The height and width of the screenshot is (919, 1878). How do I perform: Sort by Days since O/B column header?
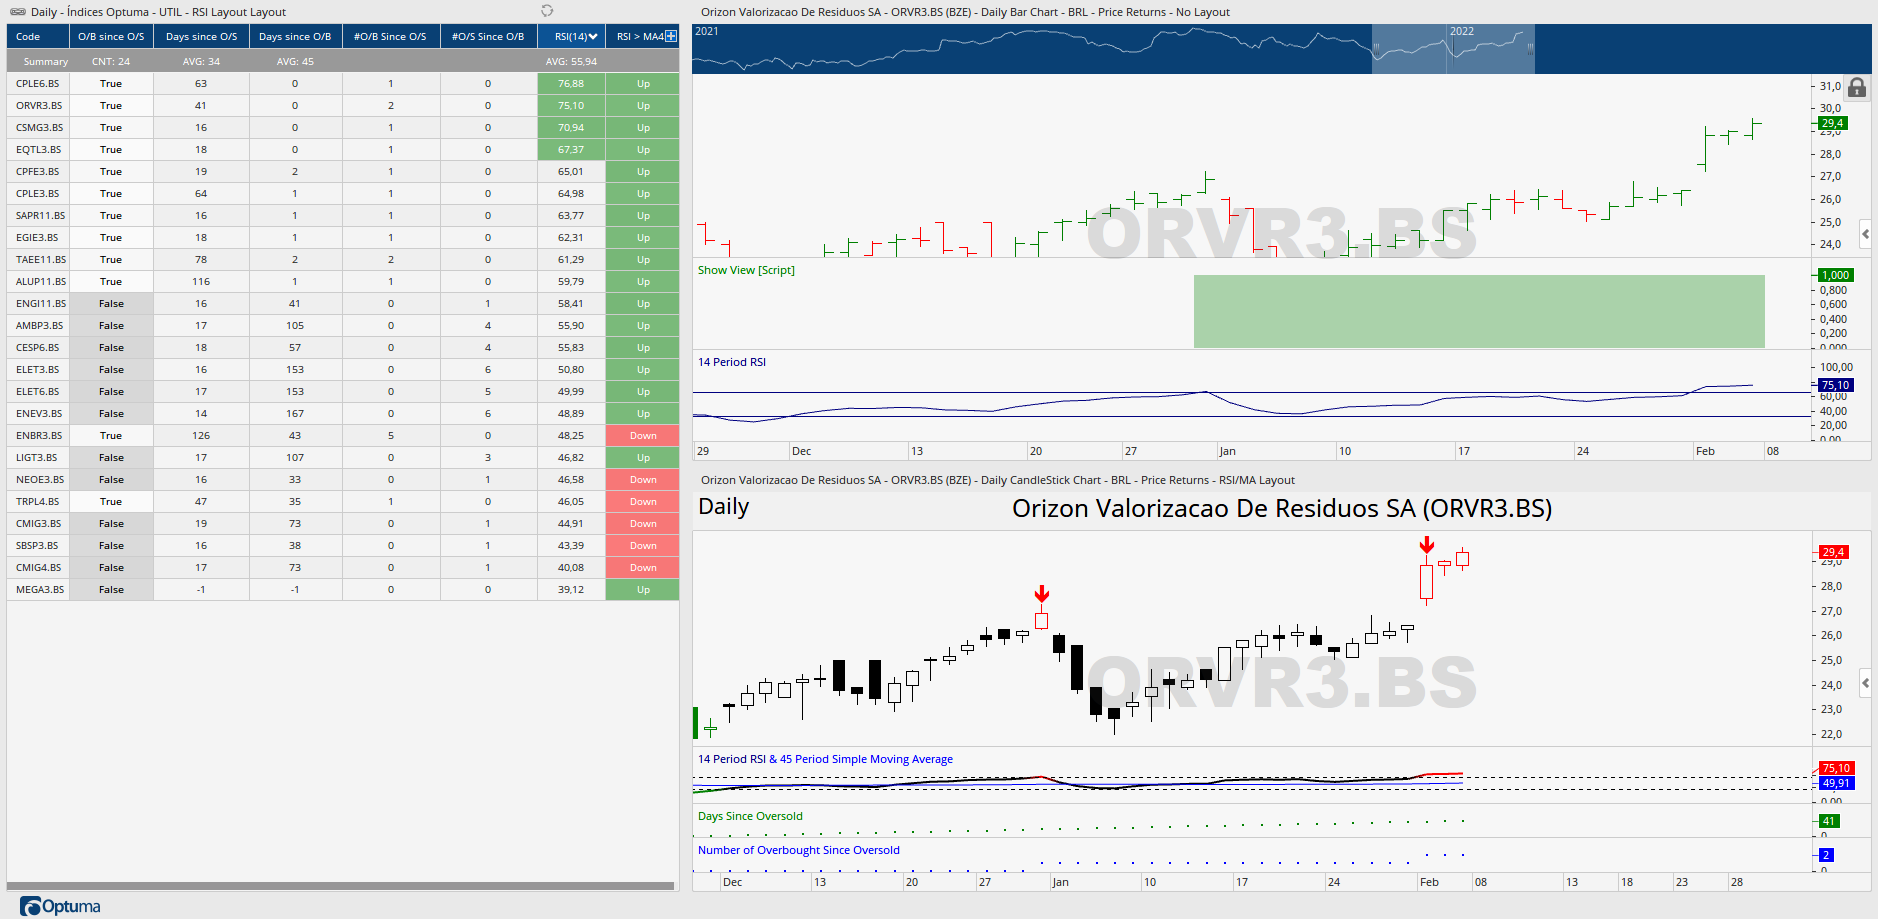(x=295, y=37)
